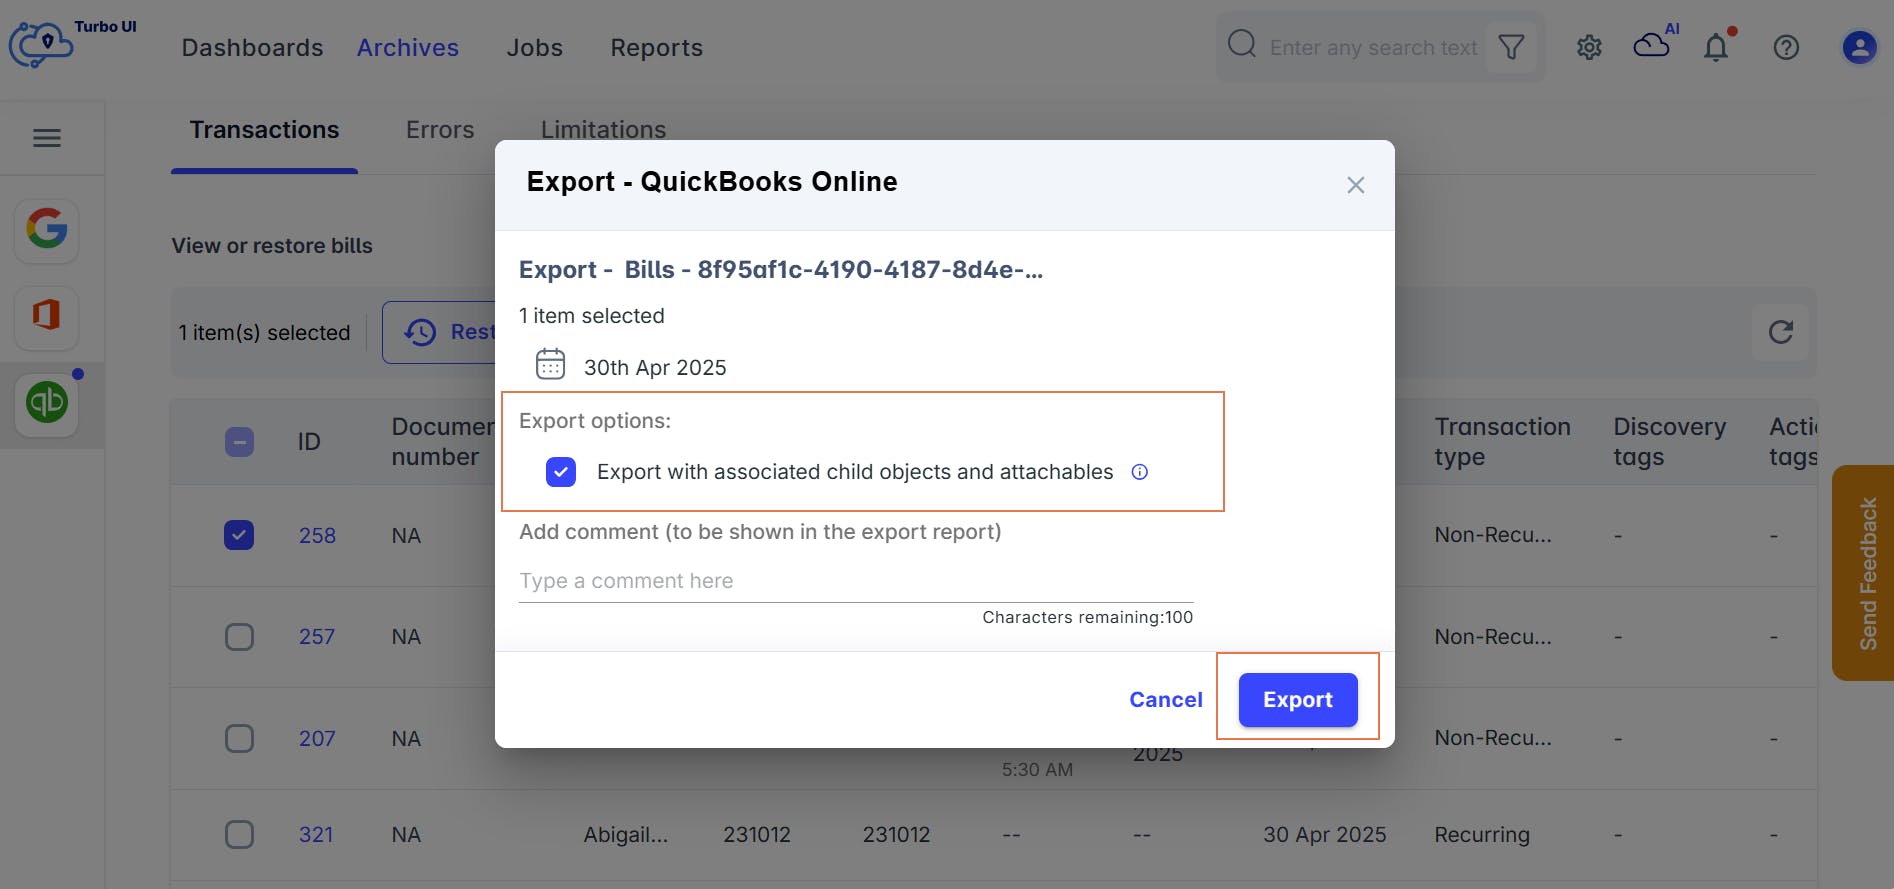Screen dimensions: 1894x889
Task: Click the refresh icon in toolbar
Action: click(x=1781, y=332)
